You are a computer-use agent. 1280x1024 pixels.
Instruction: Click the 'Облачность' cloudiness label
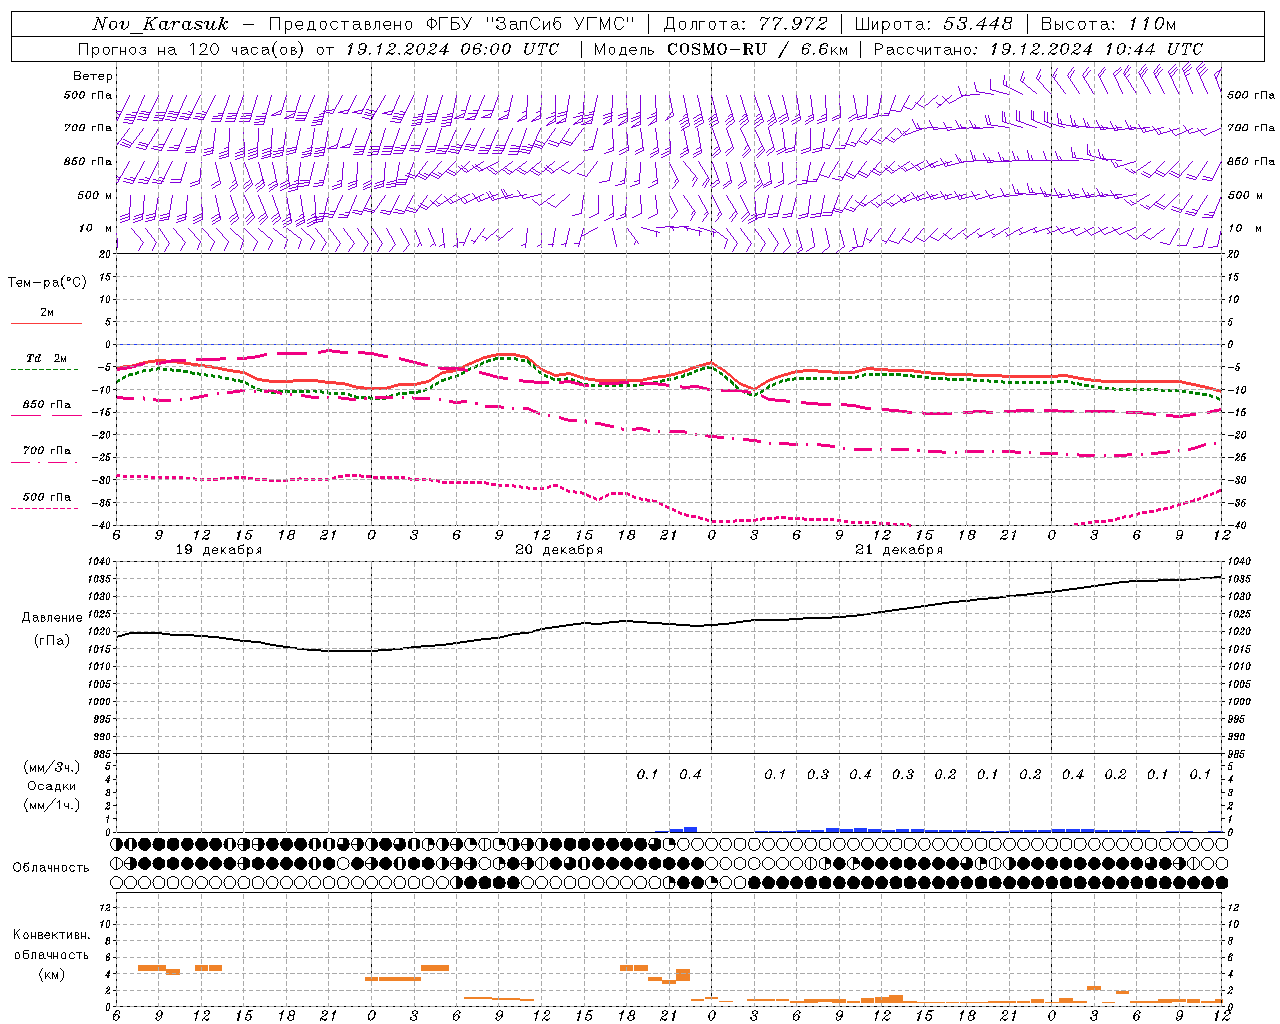coord(51,867)
